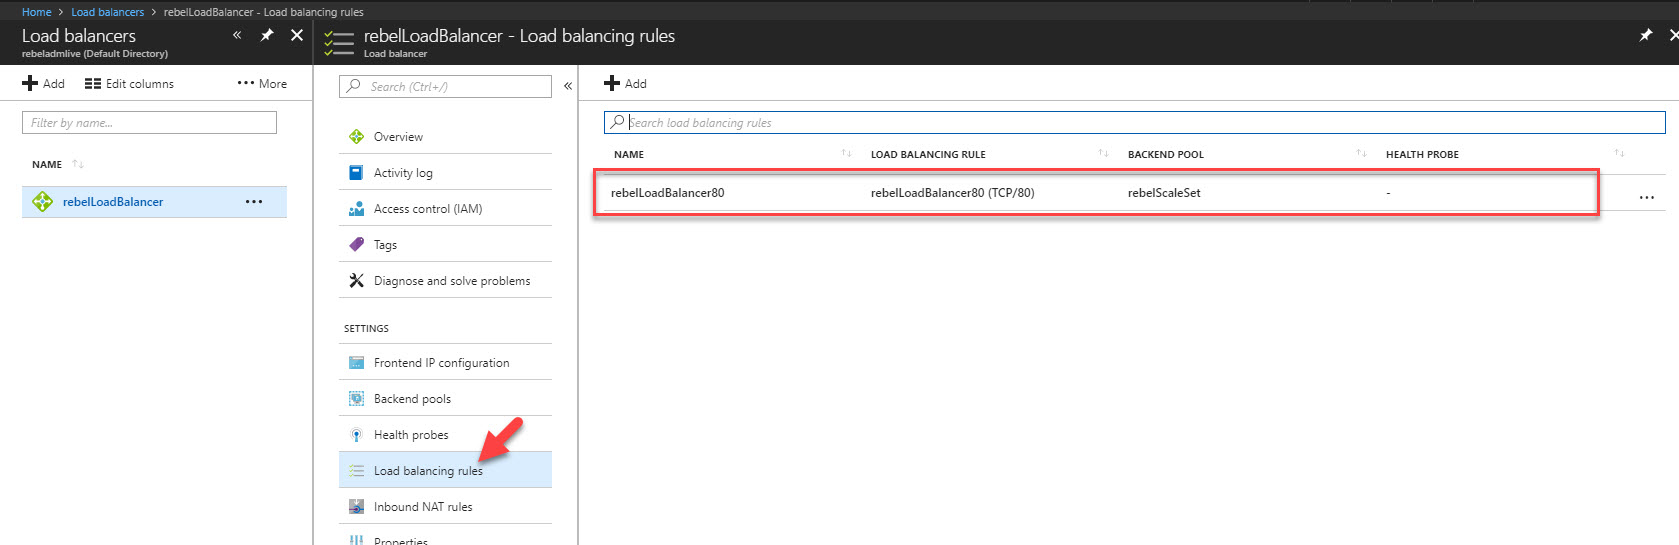Open ellipsis menu for rebelLoadBalancer80 rule

pyautogui.click(x=1646, y=198)
